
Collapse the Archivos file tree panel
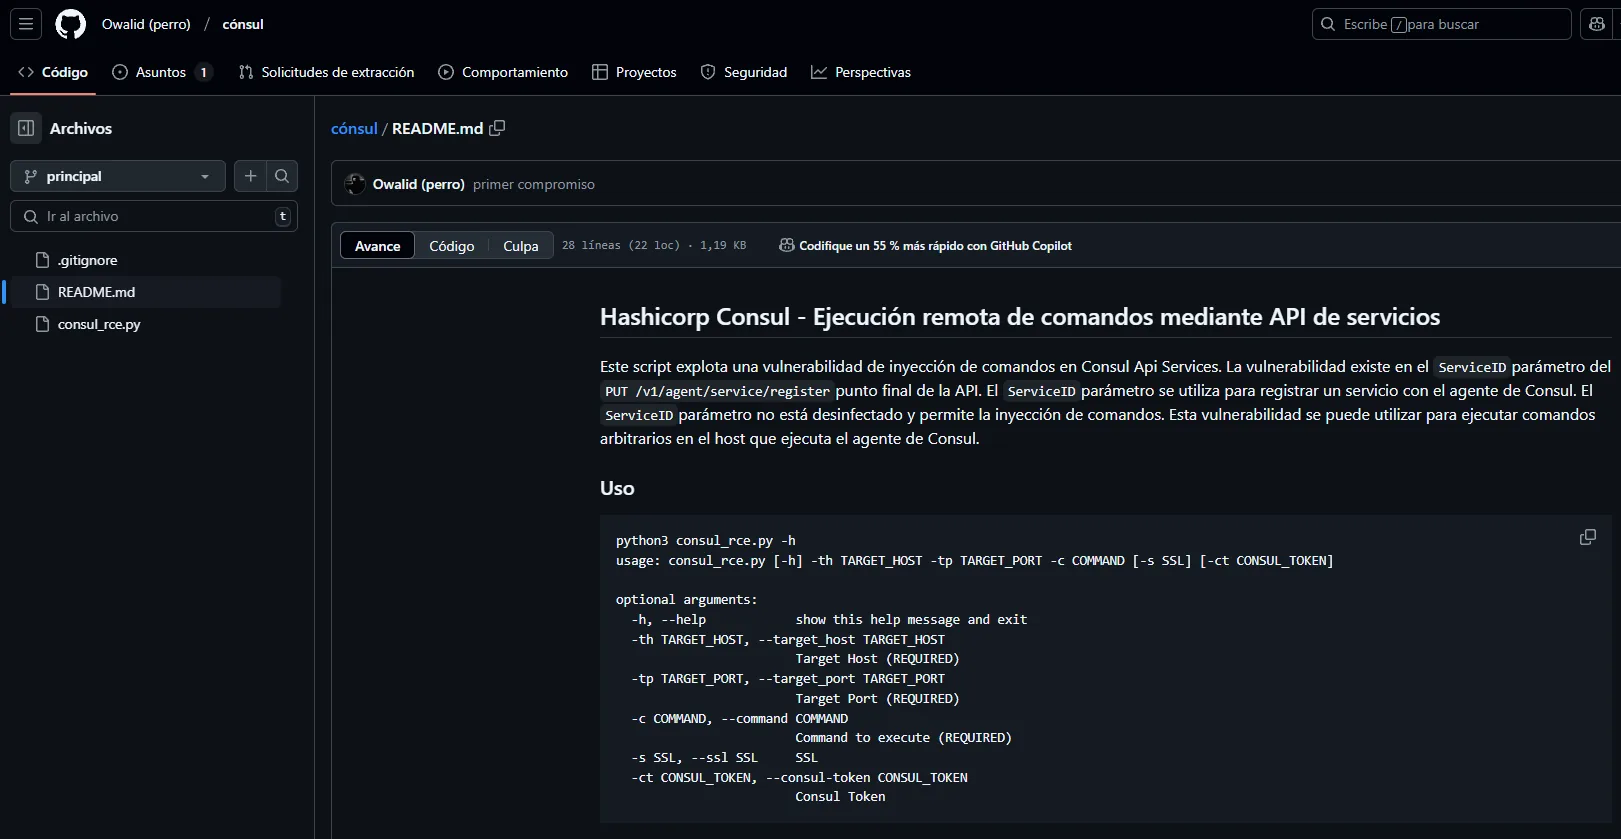pyautogui.click(x=26, y=128)
